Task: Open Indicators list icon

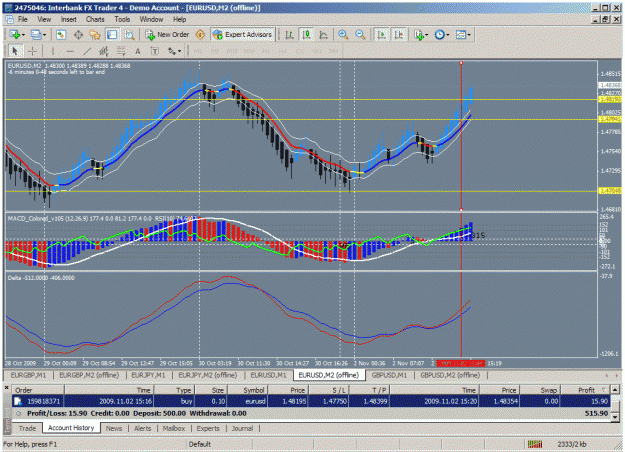Action: (418, 35)
